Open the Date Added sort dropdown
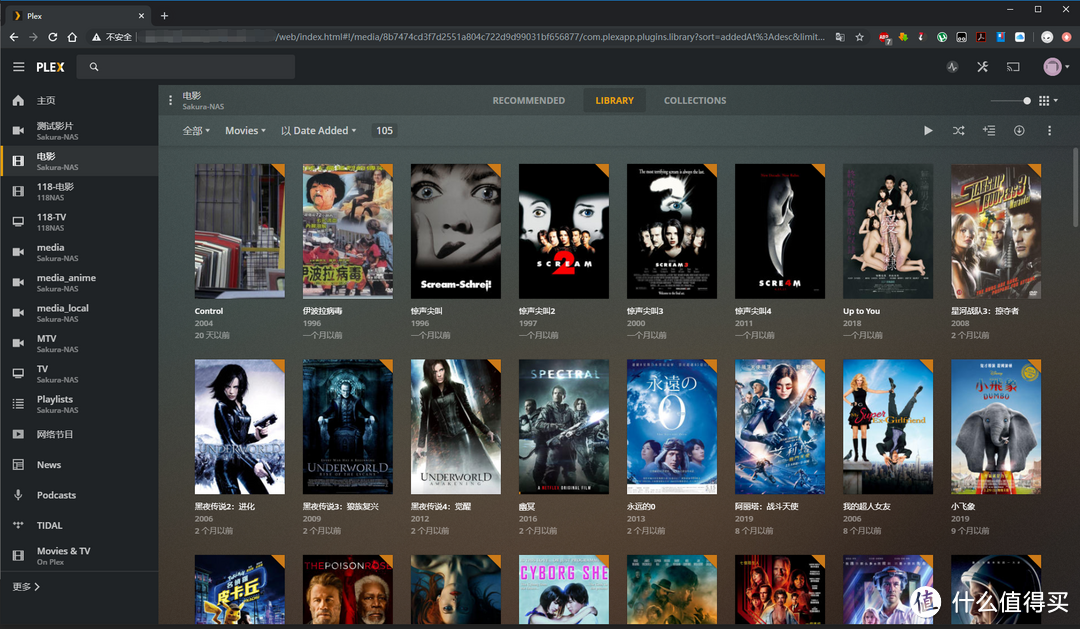The width and height of the screenshot is (1080, 629). pos(318,130)
